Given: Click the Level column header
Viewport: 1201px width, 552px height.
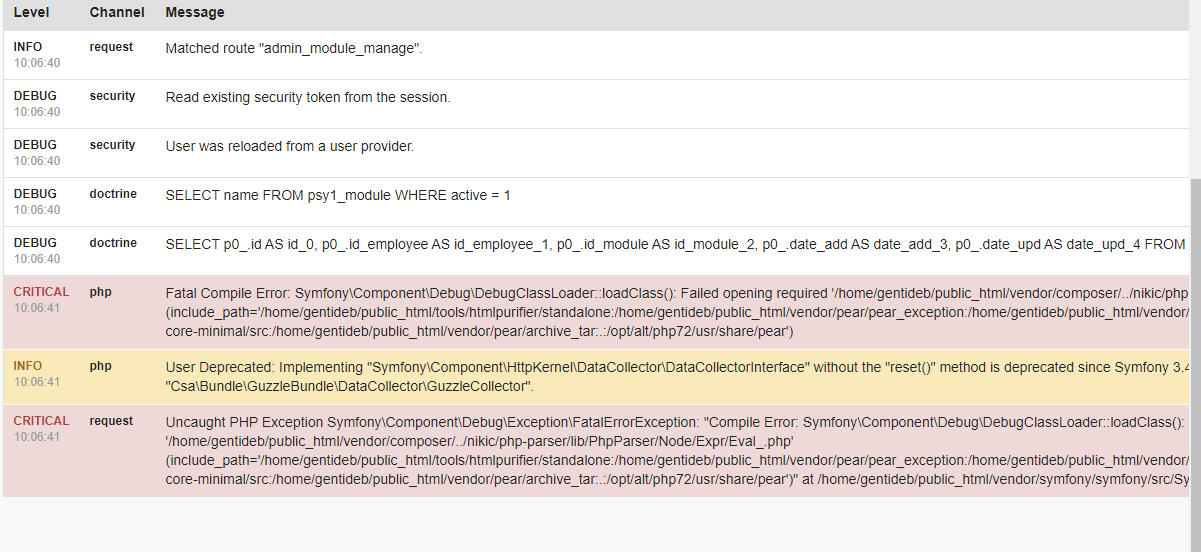Looking at the screenshot, I should coord(32,13).
